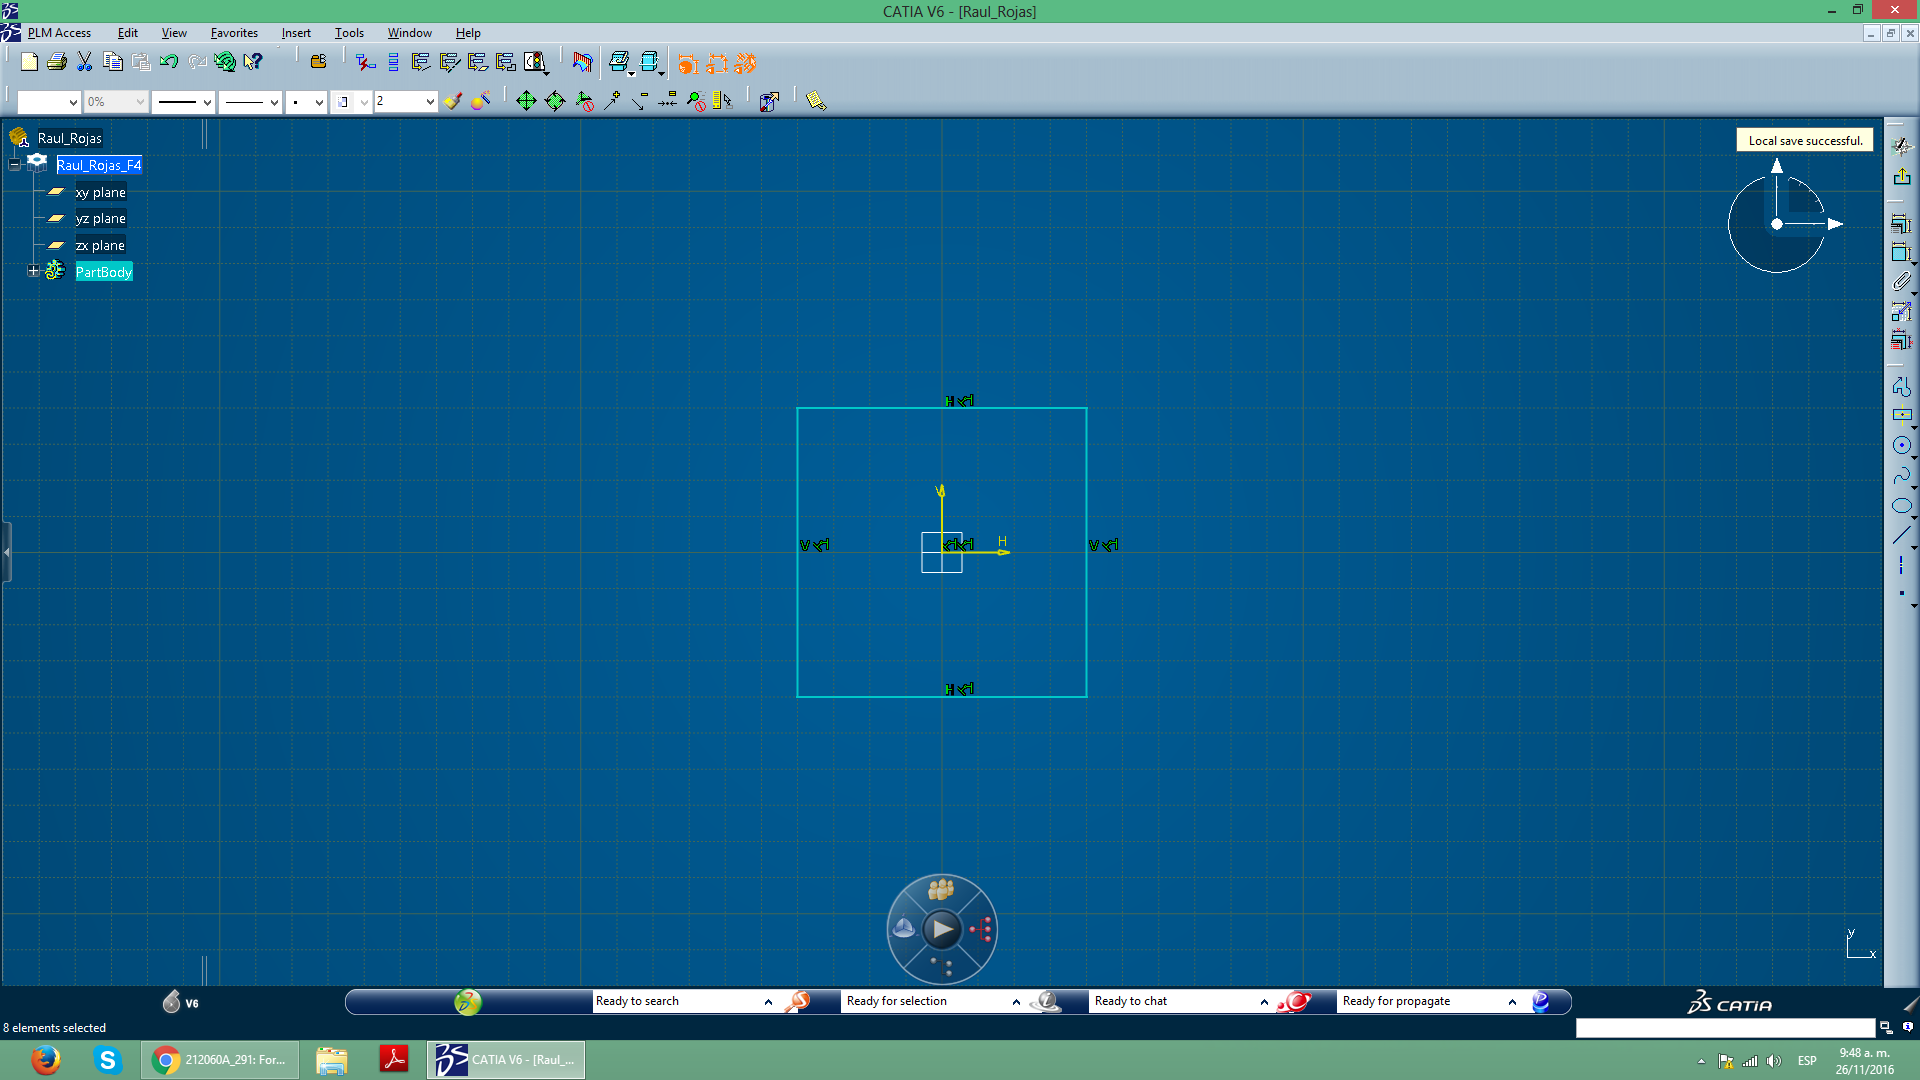Select the Exit workbench icon on right toolbar
Viewport: 1920px width, 1080px height.
coord(1901,177)
